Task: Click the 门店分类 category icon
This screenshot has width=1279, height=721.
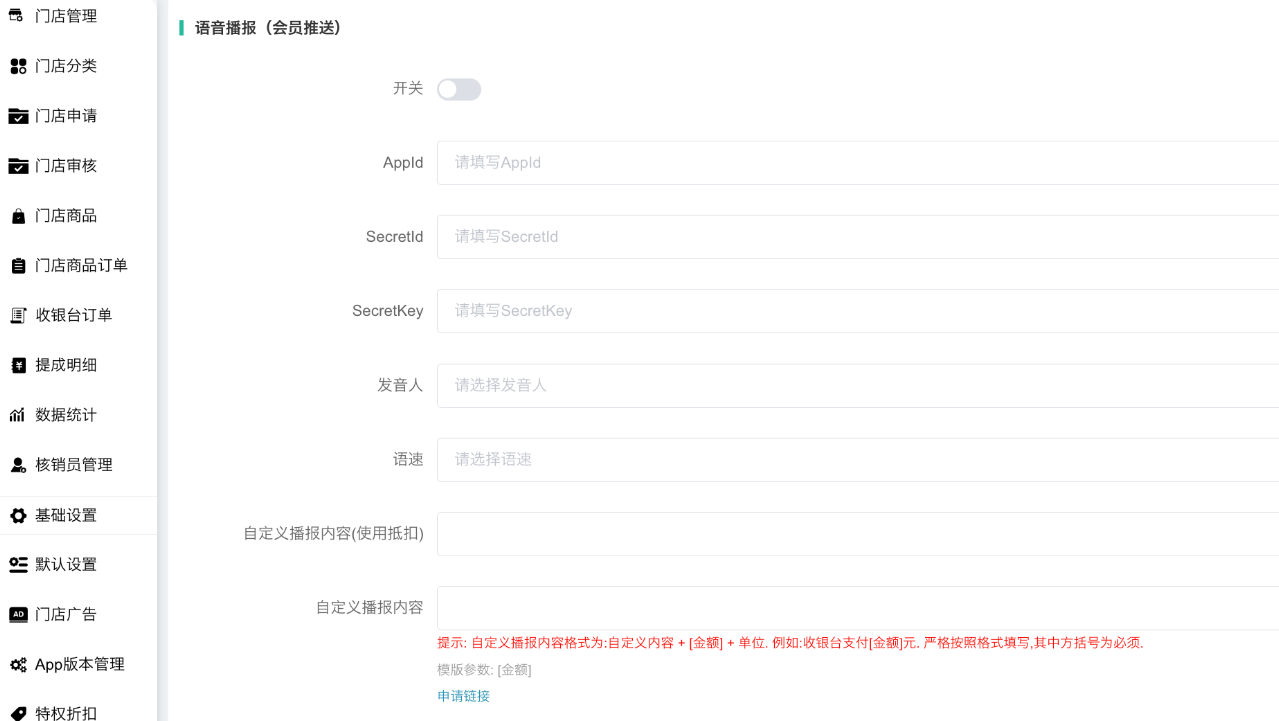Action: point(17,66)
